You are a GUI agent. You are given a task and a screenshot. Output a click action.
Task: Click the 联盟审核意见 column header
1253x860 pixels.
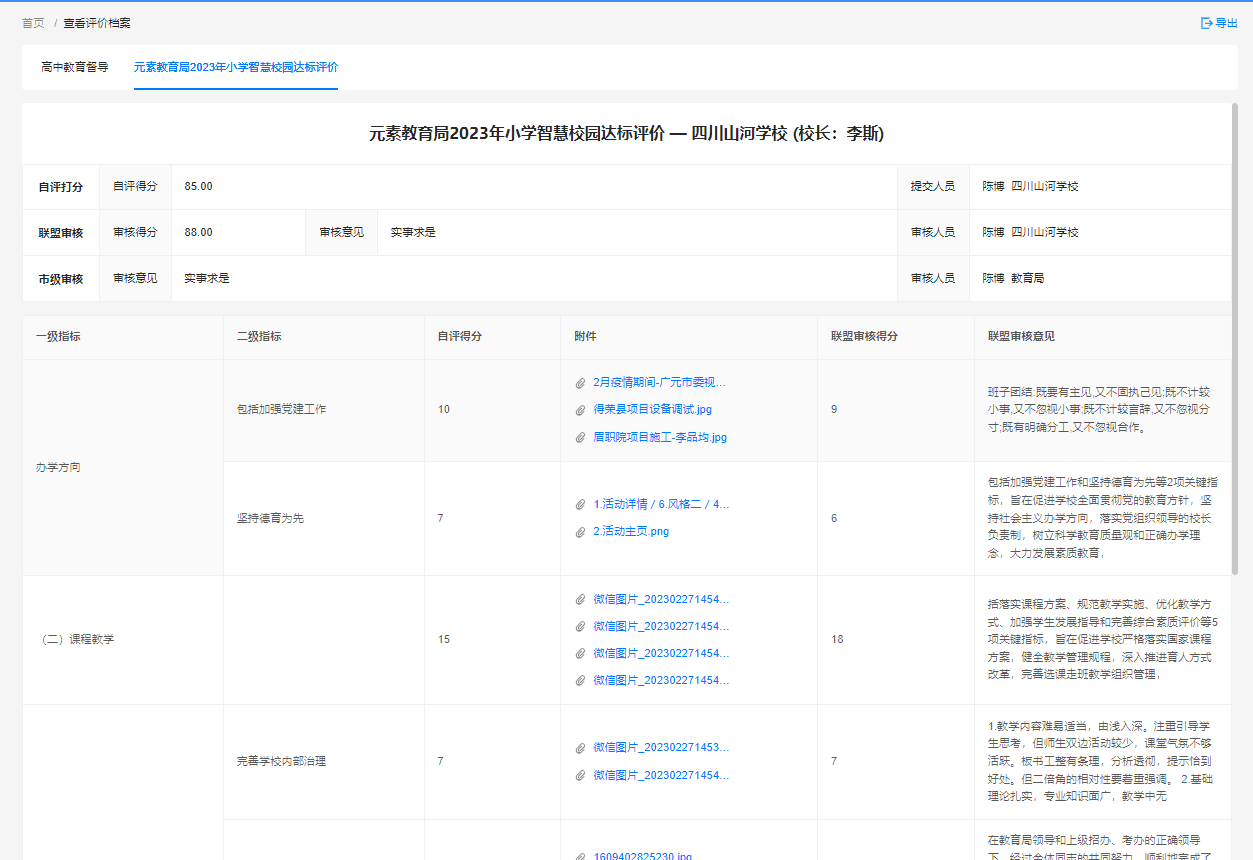(x=1020, y=337)
